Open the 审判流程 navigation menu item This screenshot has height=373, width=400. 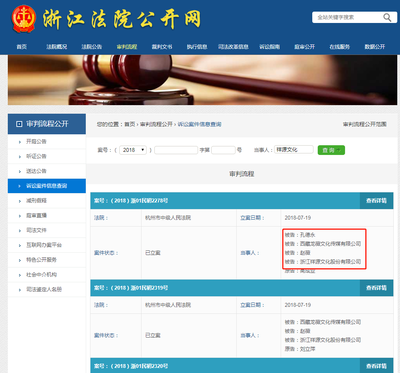click(x=127, y=47)
